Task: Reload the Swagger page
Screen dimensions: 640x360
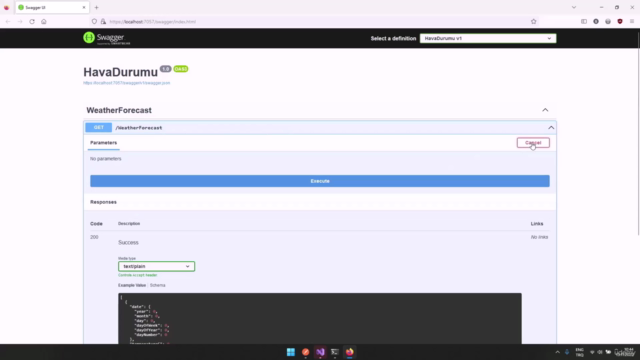Action: (x=32, y=22)
